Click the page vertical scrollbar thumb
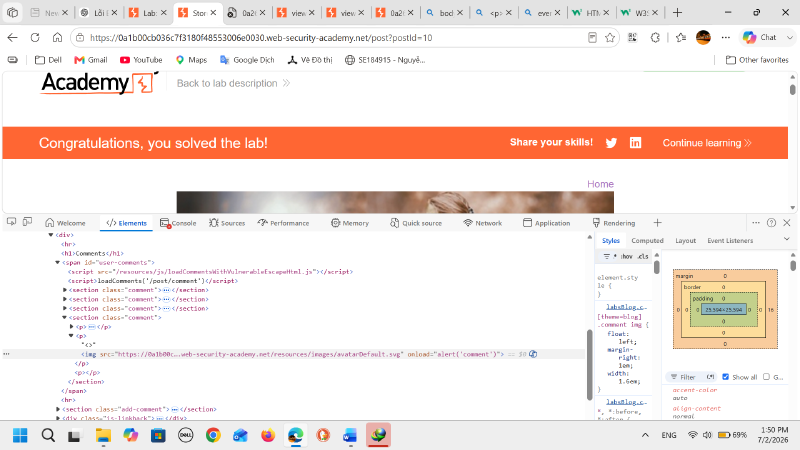Image resolution: width=800 pixels, height=450 pixels. (792, 89)
